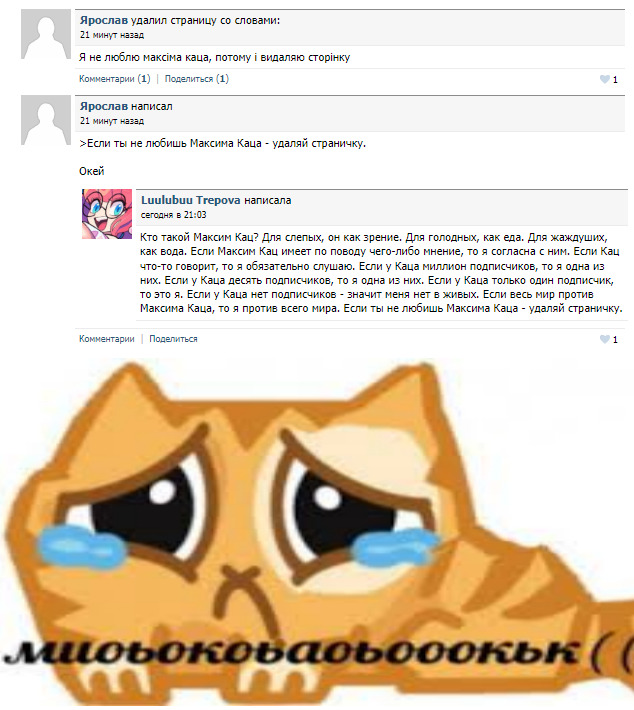This screenshot has height=710, width=634.
Task: Open the Luulubuu Trepova profile link
Action: 191,200
